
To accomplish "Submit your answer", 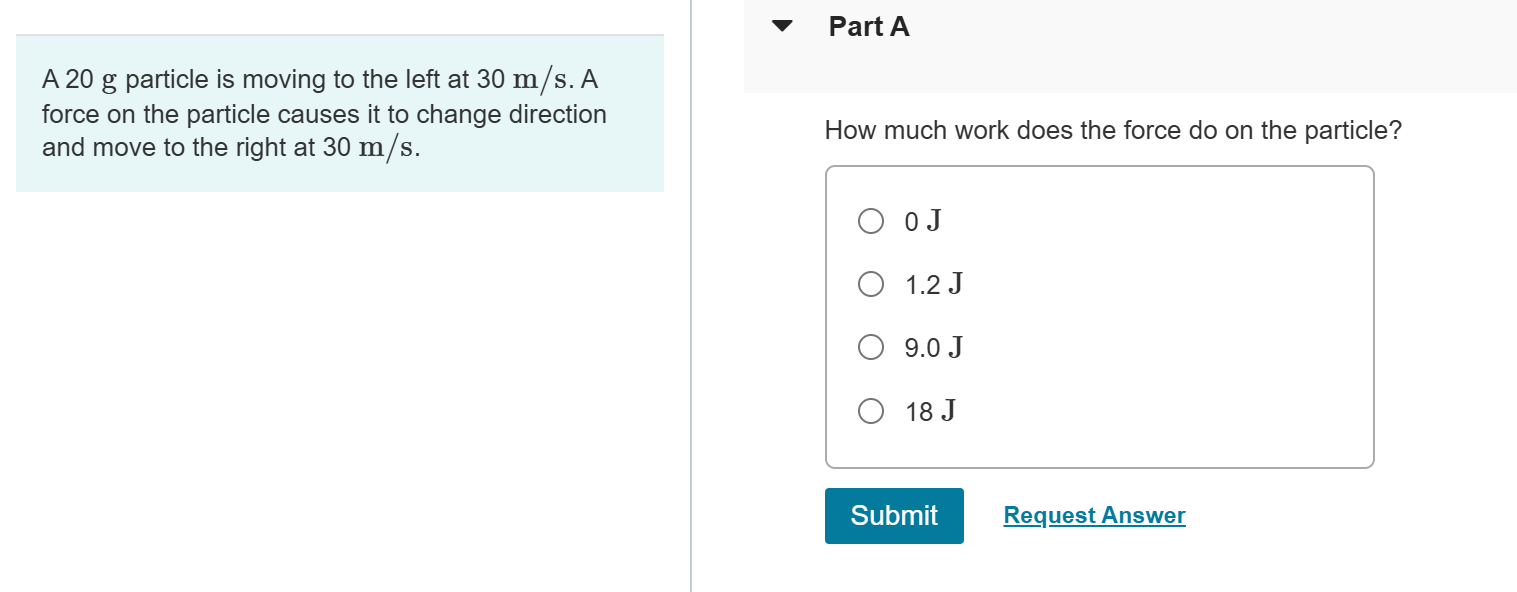I will (893, 515).
